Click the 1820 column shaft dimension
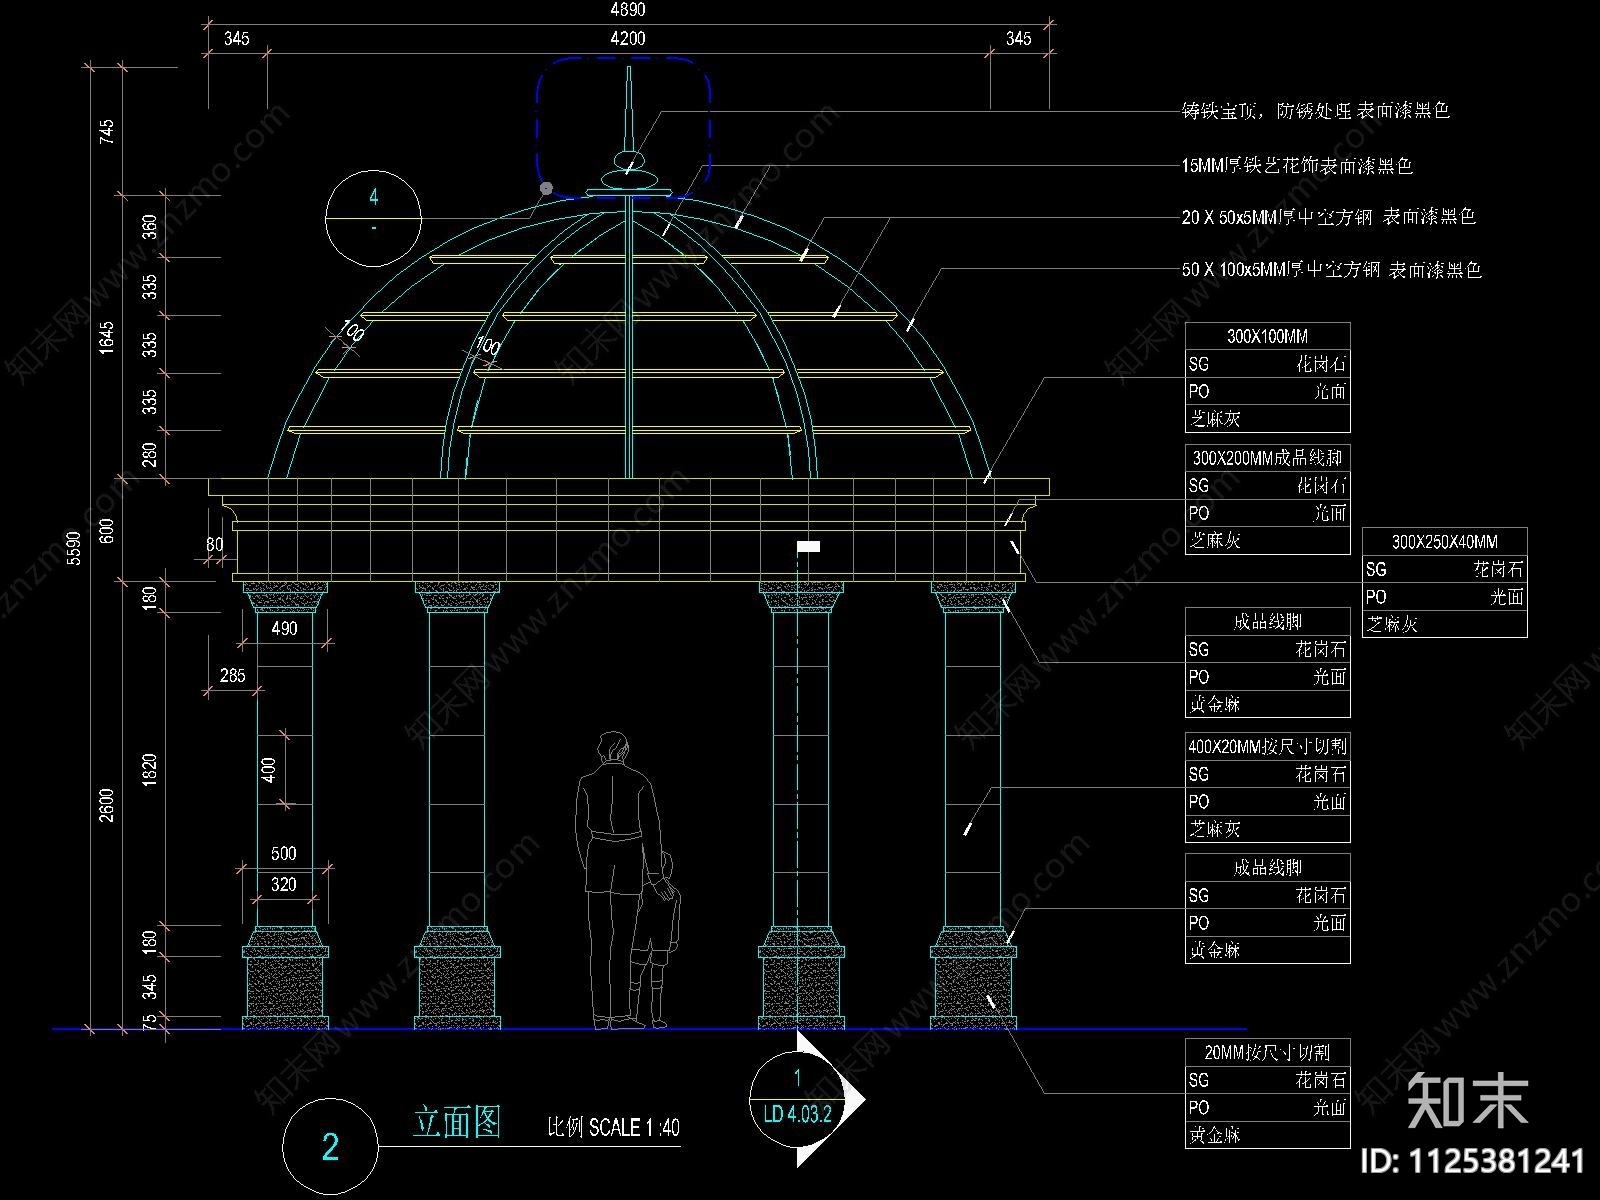1600x1200 pixels. click(x=150, y=770)
